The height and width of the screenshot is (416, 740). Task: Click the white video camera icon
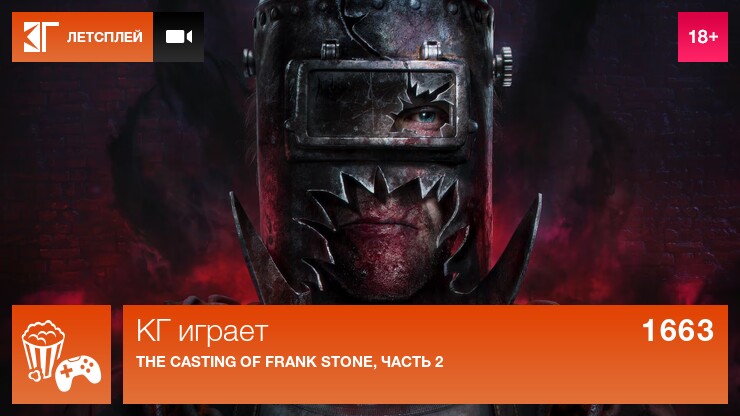tap(179, 37)
